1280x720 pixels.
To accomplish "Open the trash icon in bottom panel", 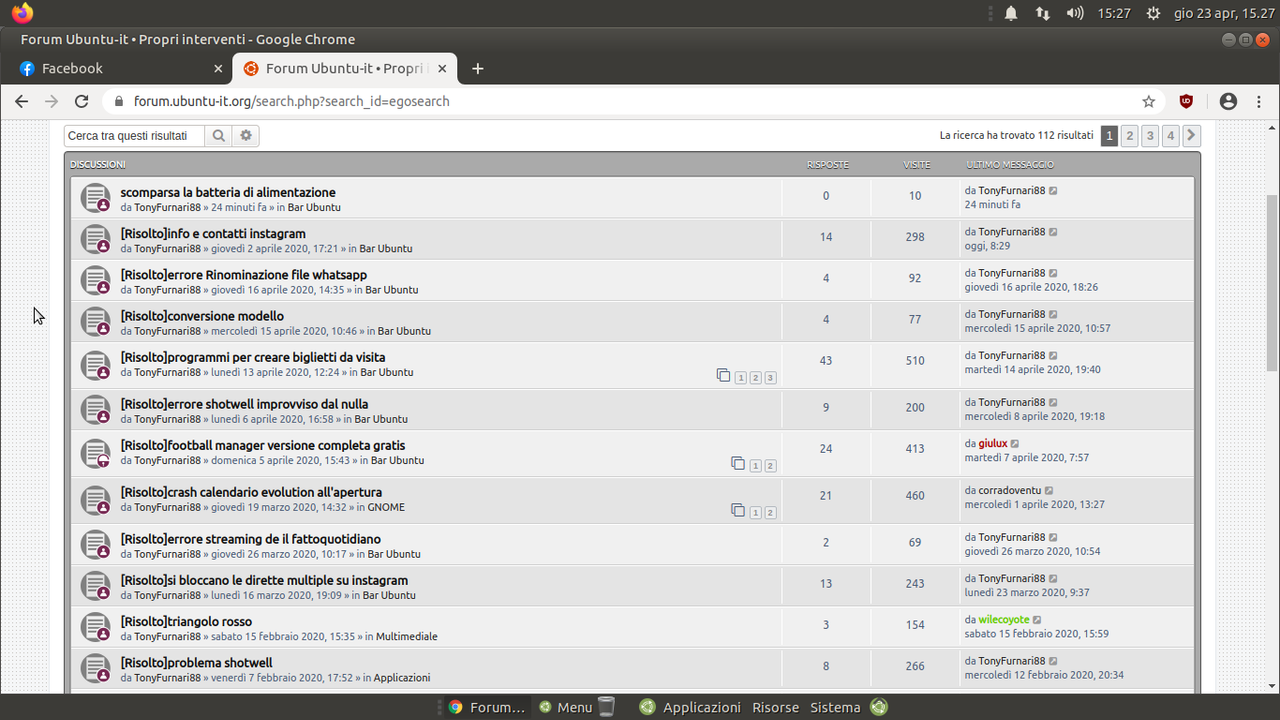I will click(x=606, y=706).
